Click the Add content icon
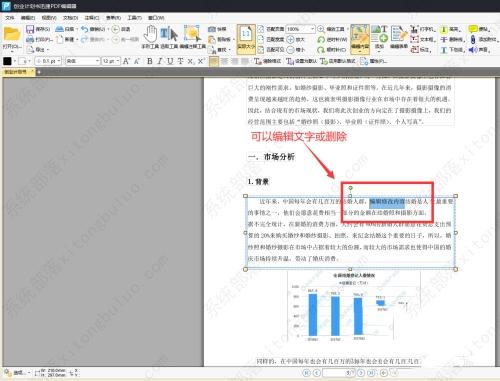The width and height of the screenshot is (500, 381). (x=380, y=34)
